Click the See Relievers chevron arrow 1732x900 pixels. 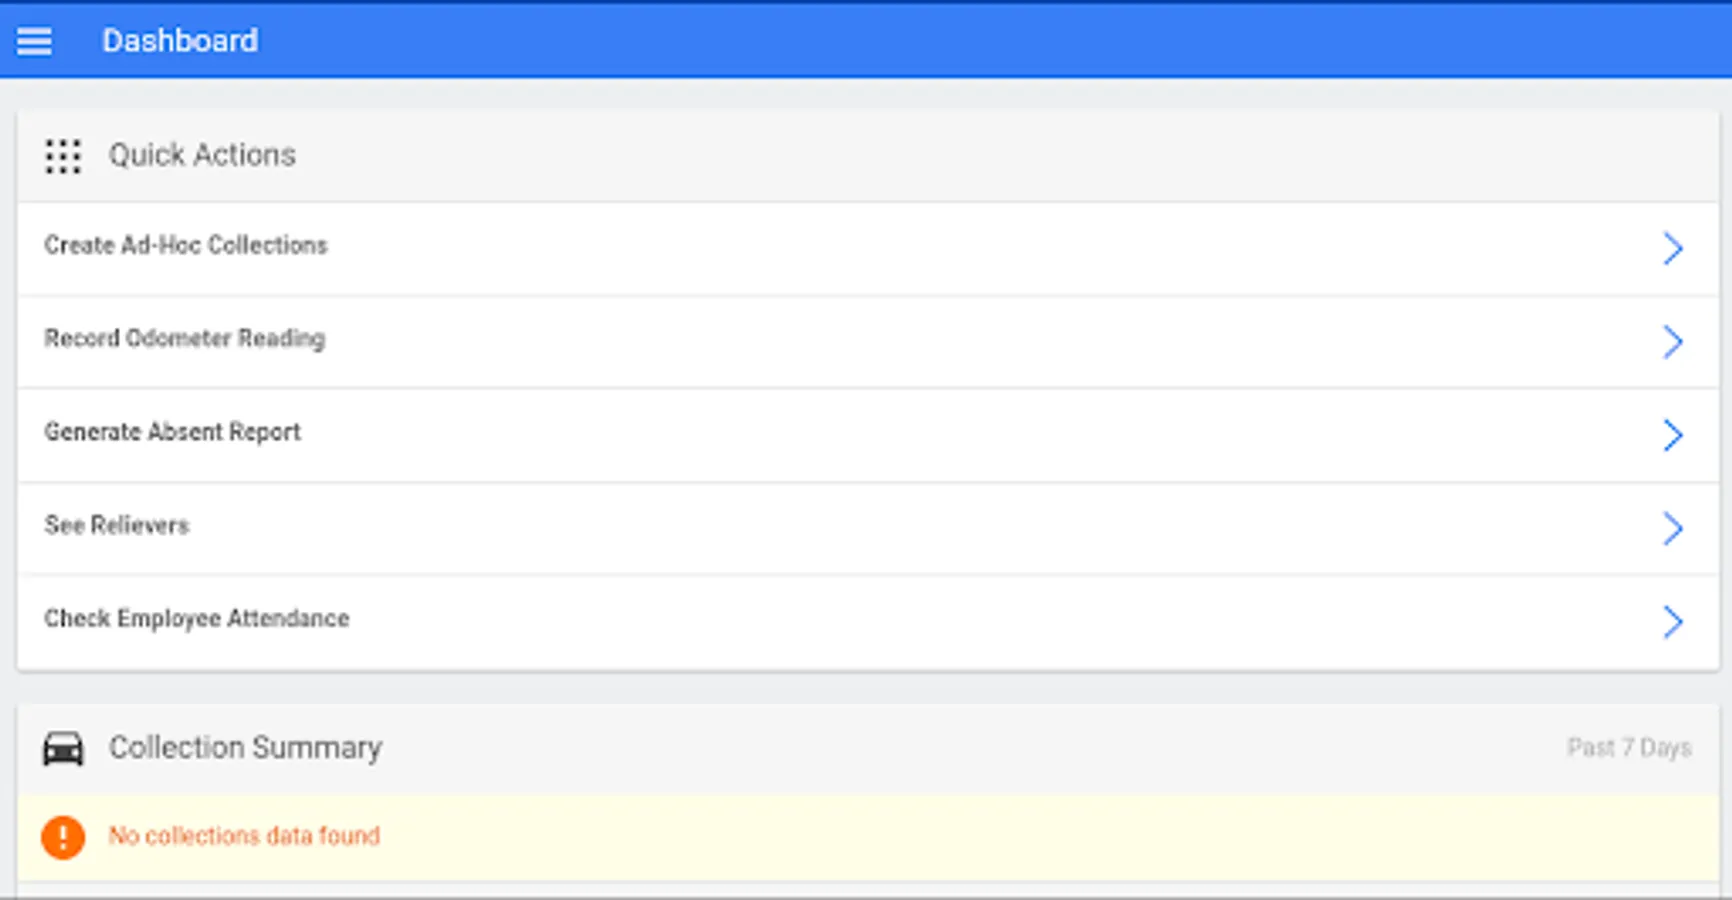tap(1672, 528)
